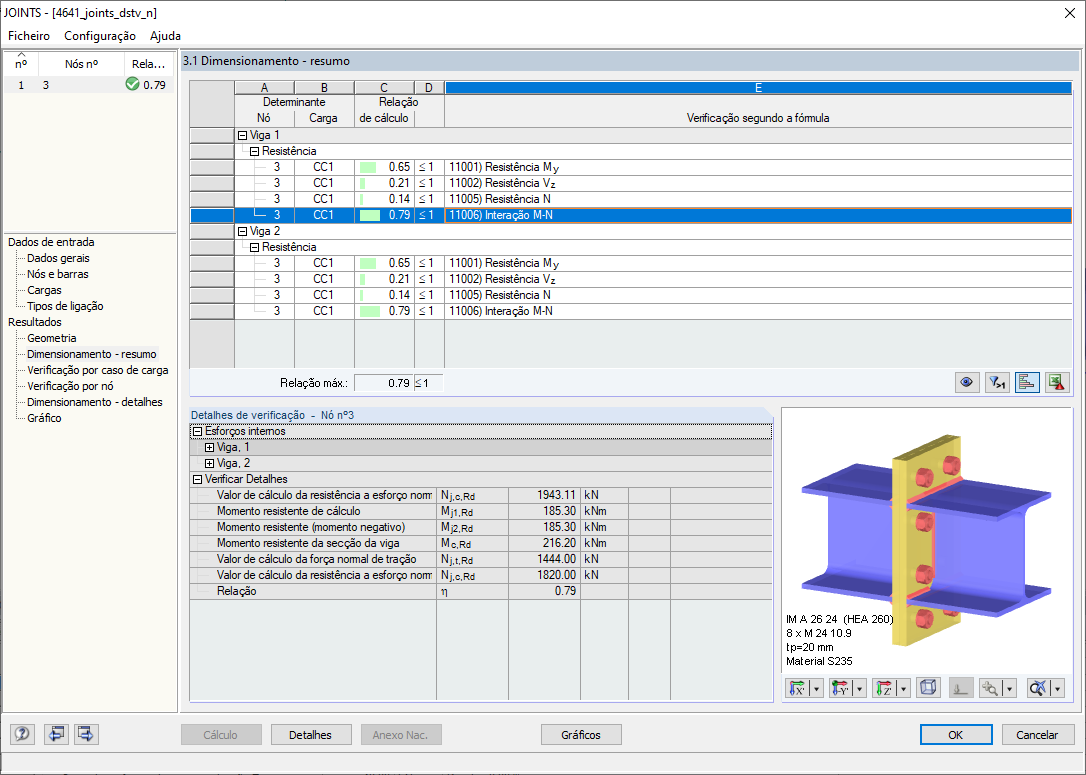This screenshot has height=775, width=1086.
Task: Click the zoom magnifier icon
Action: coord(990,688)
